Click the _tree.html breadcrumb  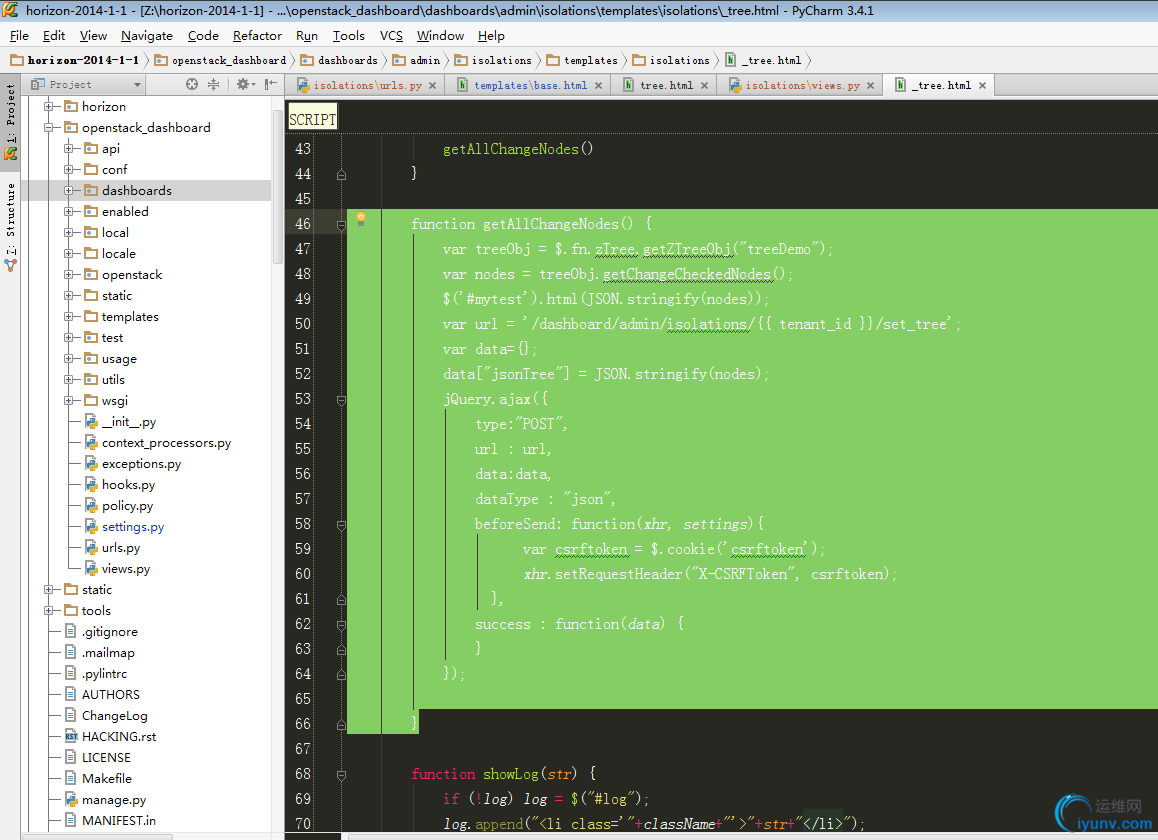click(x=764, y=61)
